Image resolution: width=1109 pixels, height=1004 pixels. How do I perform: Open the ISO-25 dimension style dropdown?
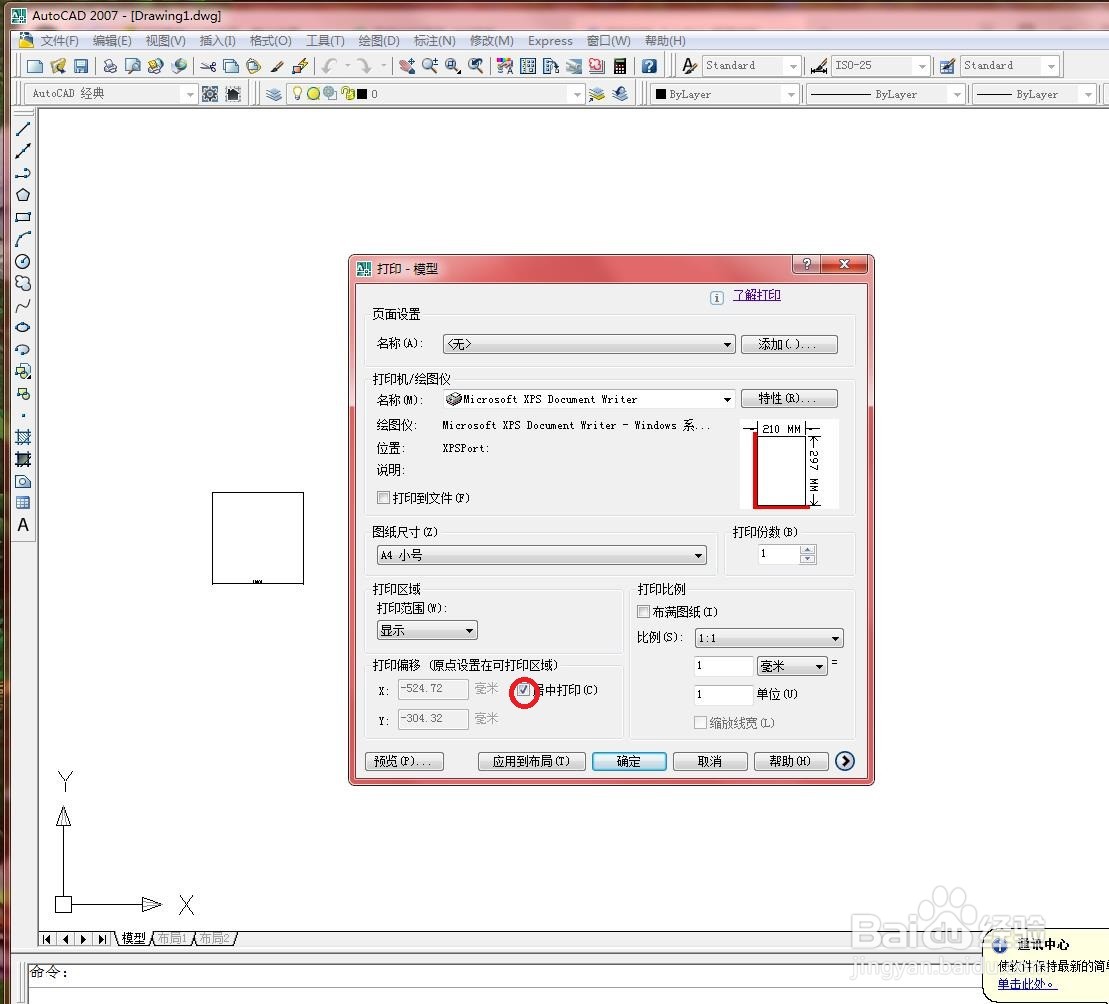879,66
